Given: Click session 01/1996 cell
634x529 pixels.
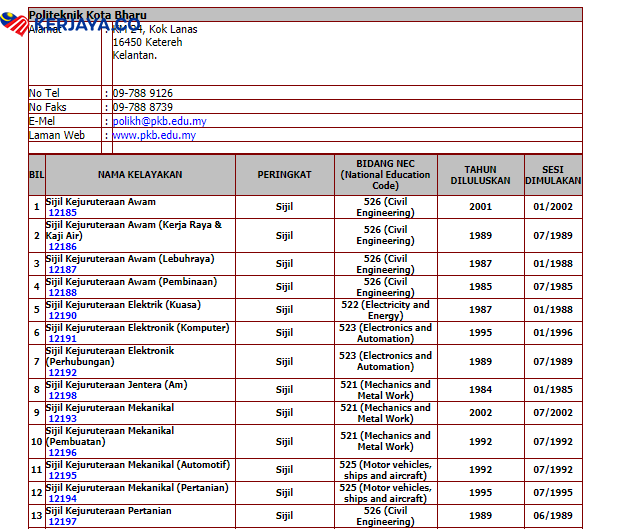Looking at the screenshot, I should [x=553, y=333].
